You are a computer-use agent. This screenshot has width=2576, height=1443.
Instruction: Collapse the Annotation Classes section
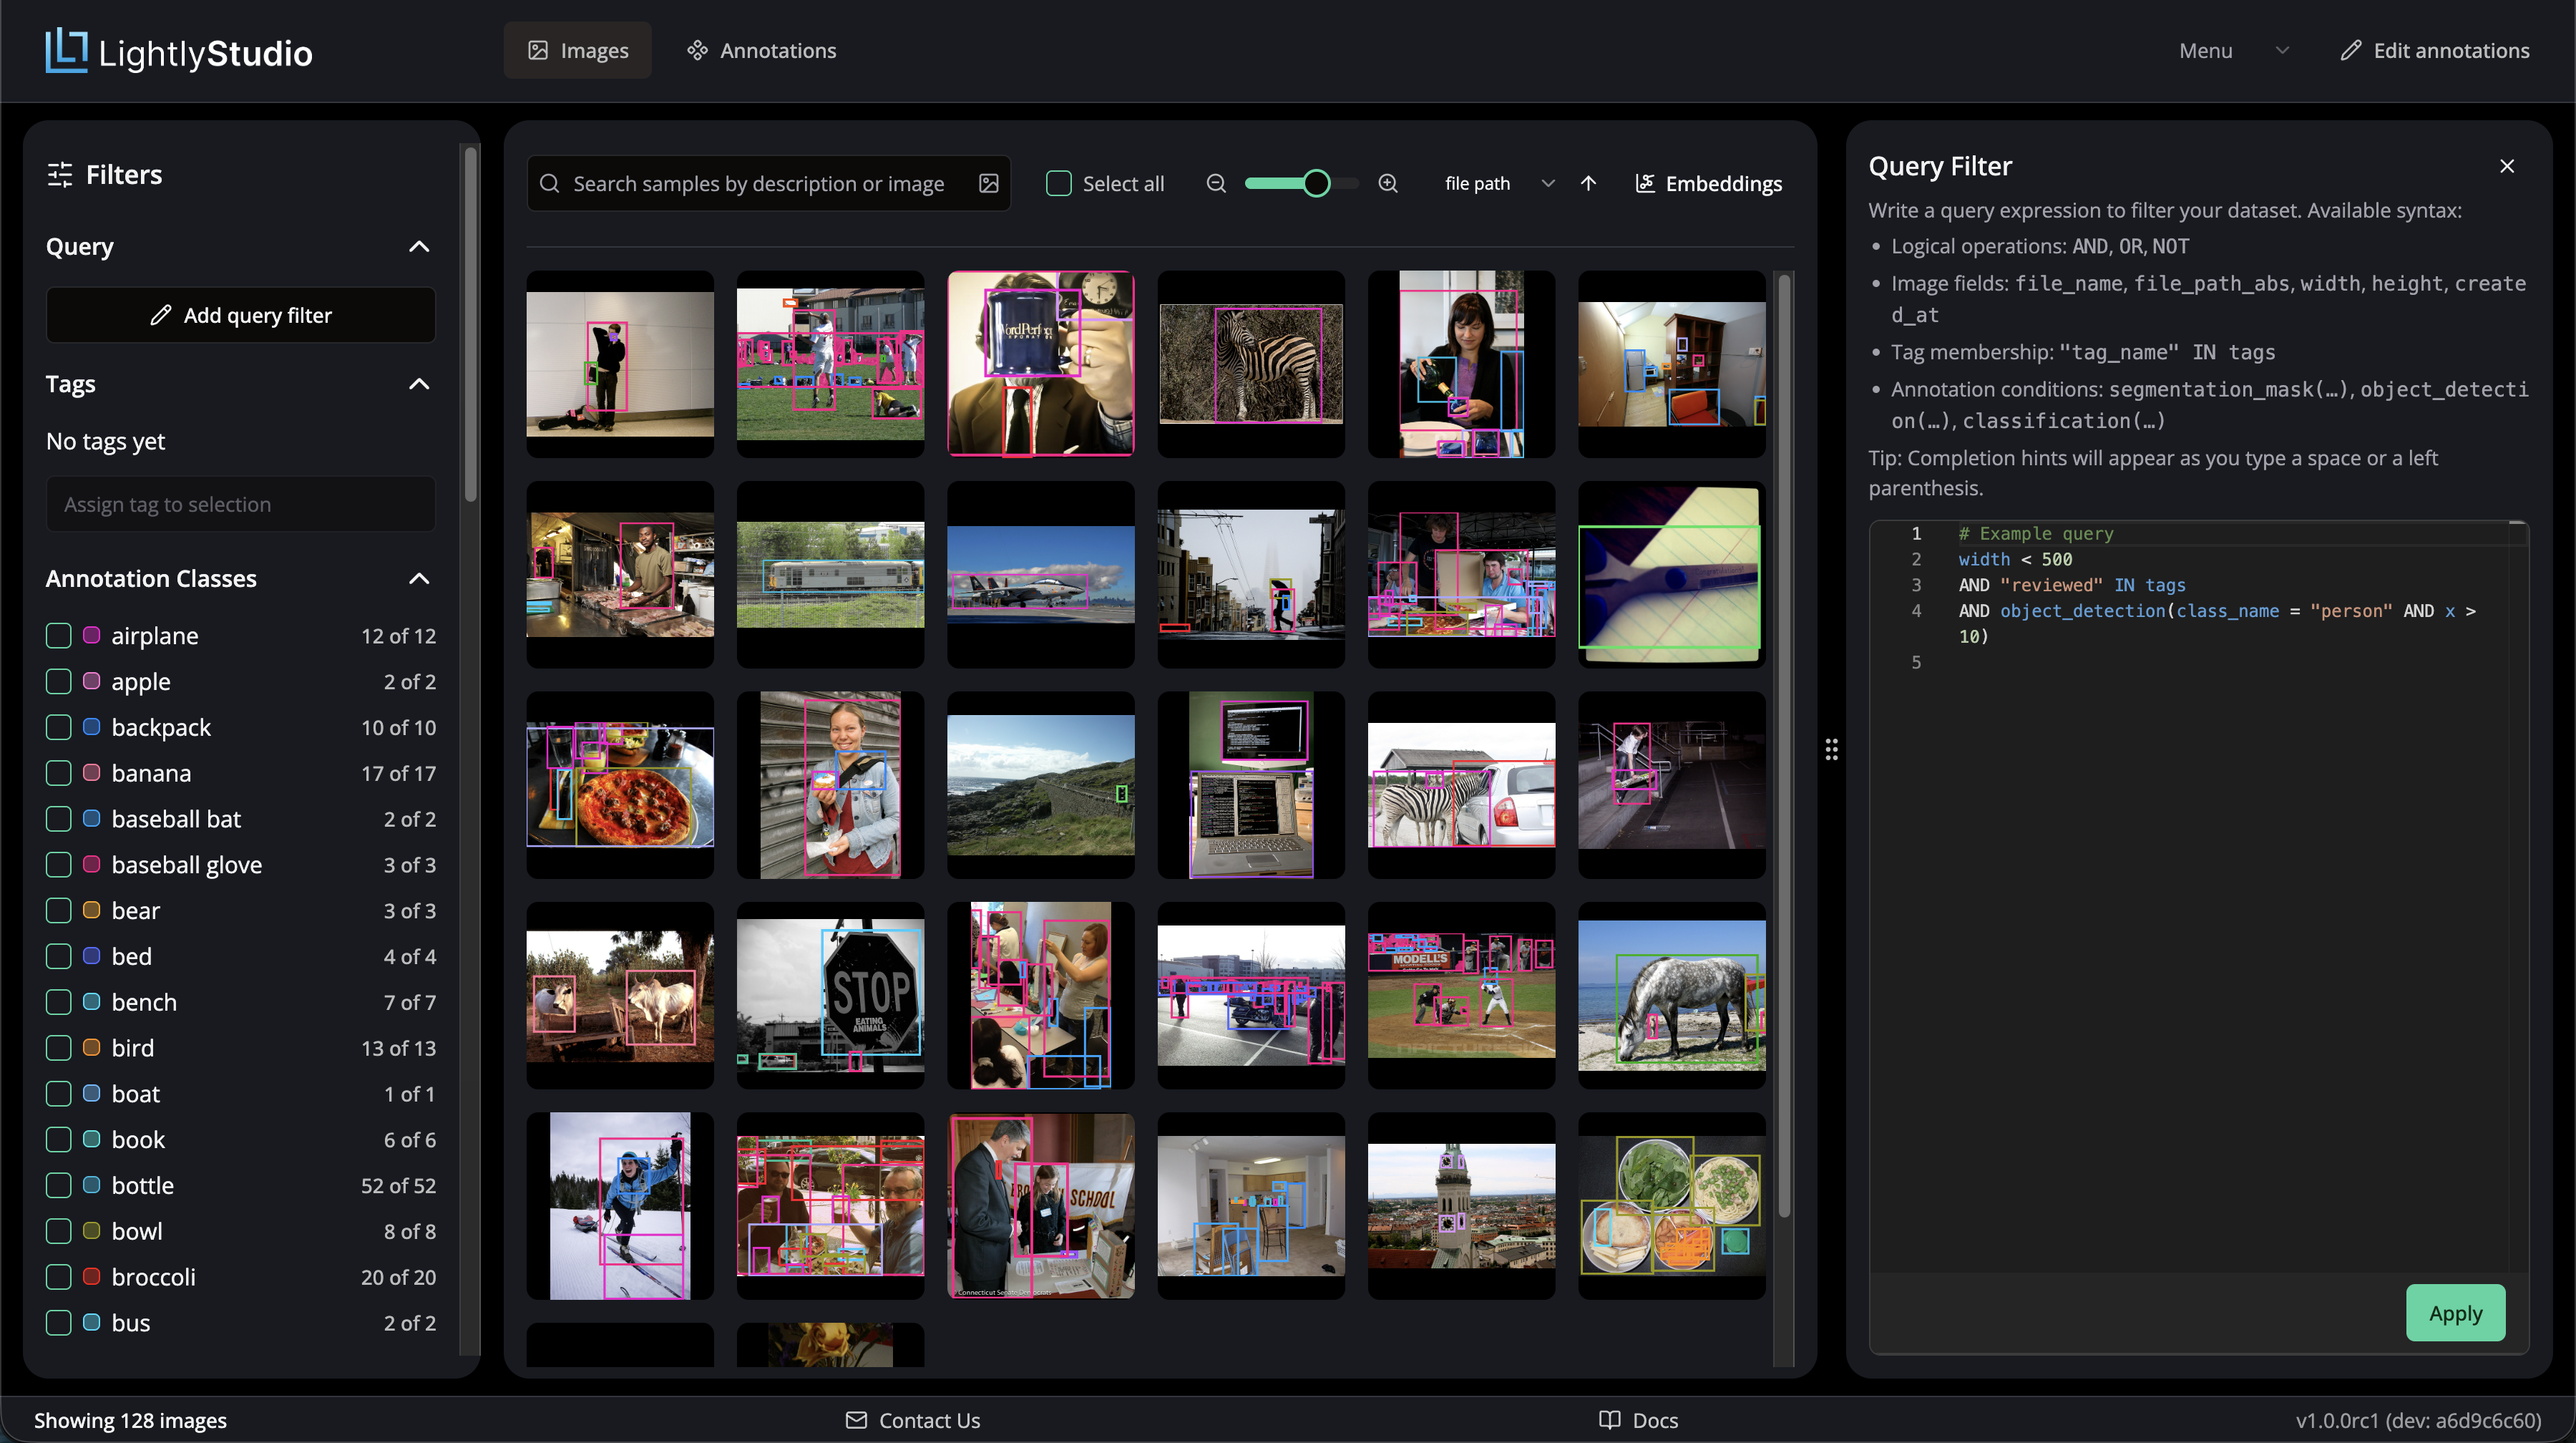tap(419, 578)
